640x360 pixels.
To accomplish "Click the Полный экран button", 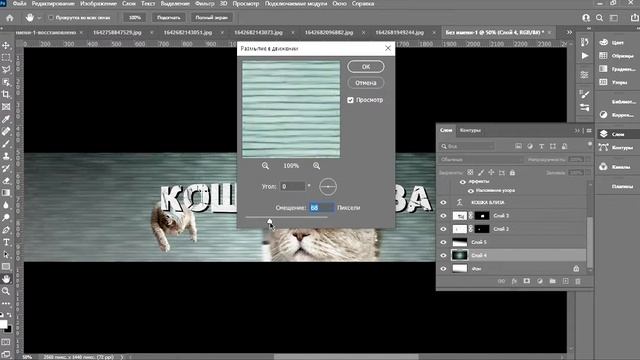I will click(211, 18).
